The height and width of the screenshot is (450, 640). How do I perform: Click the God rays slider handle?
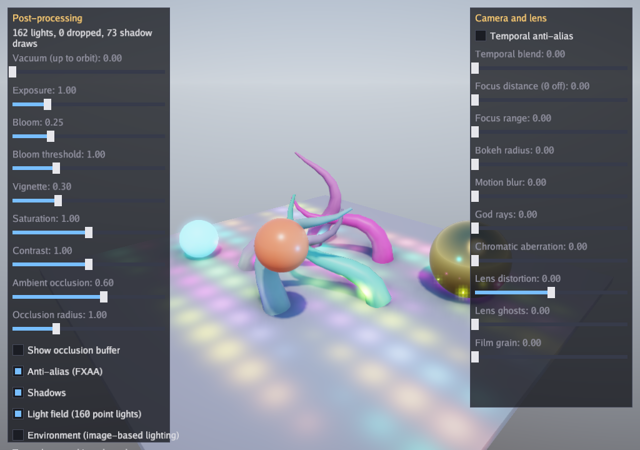coord(475,228)
